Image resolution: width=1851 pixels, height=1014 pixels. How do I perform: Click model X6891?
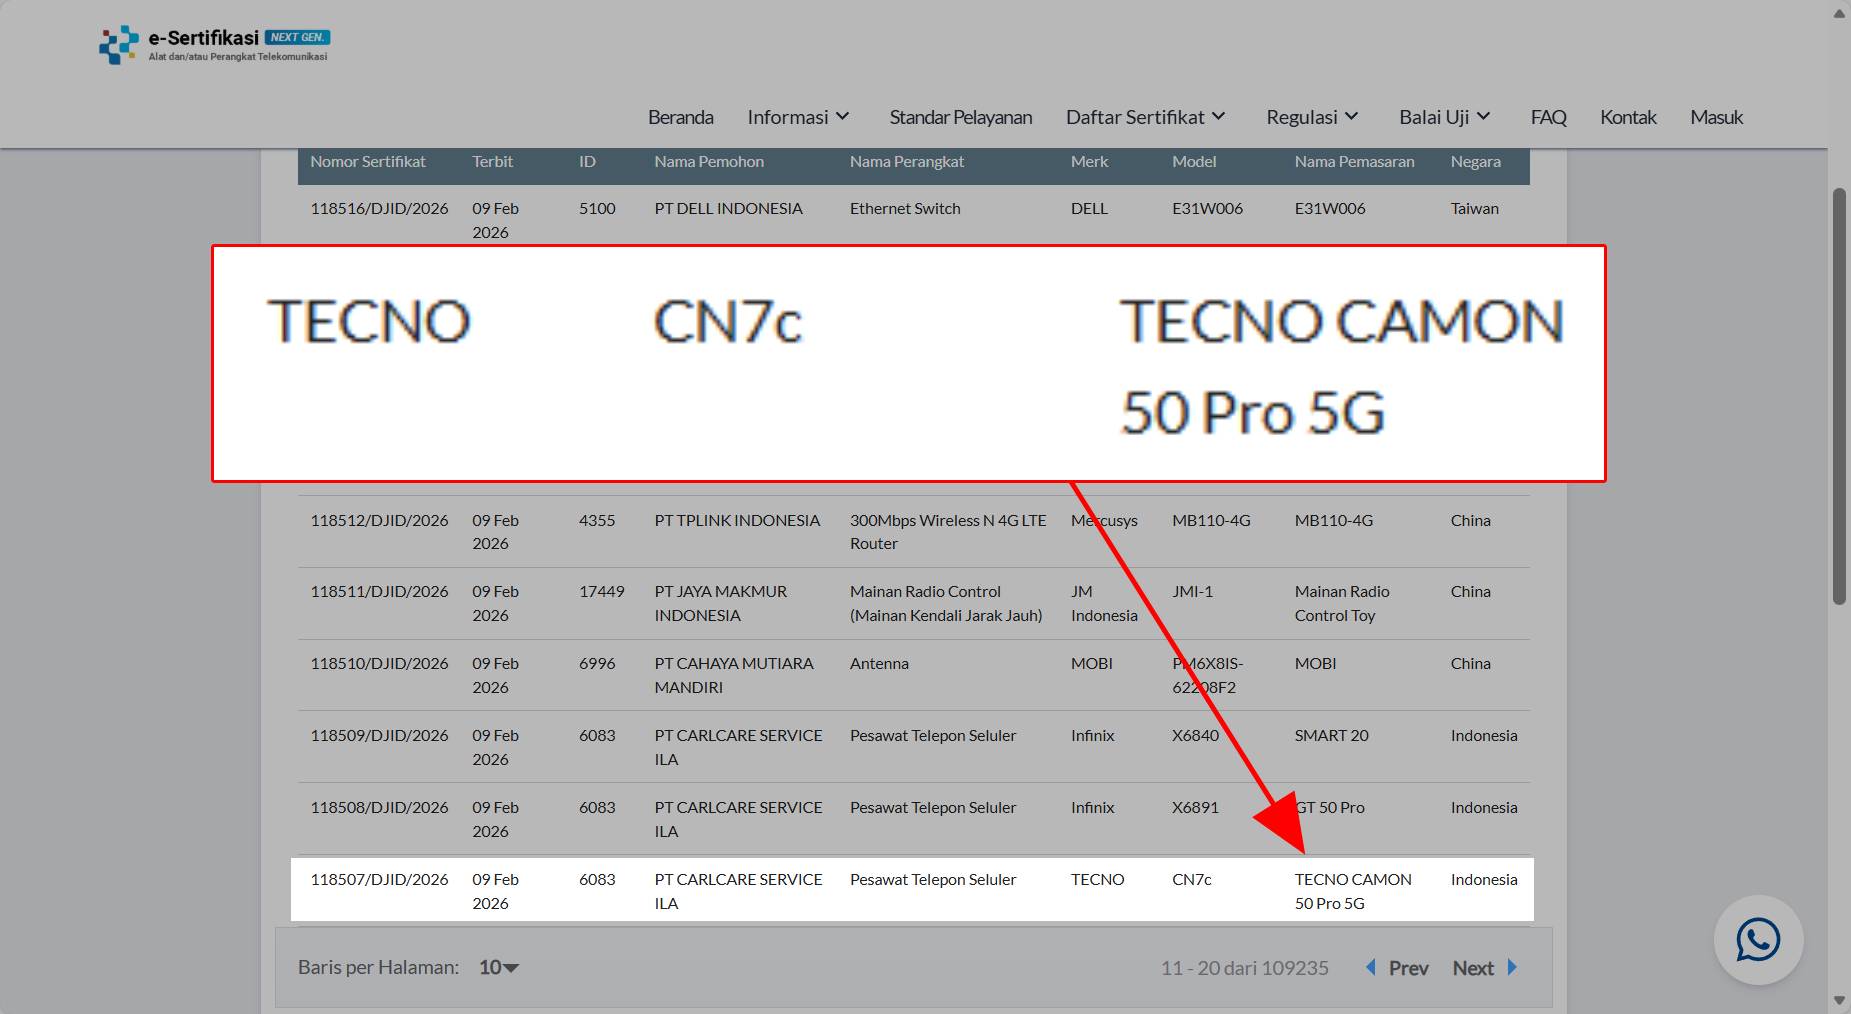[x=1195, y=807]
